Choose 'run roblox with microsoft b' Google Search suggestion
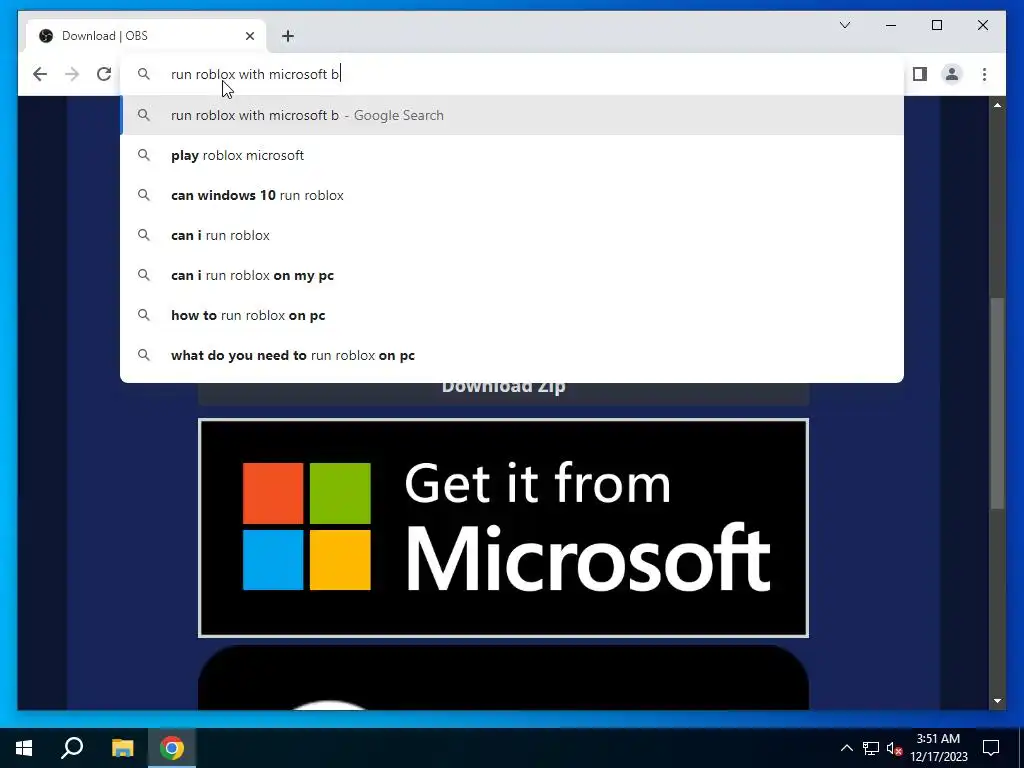This screenshot has height=768, width=1024. click(513, 116)
